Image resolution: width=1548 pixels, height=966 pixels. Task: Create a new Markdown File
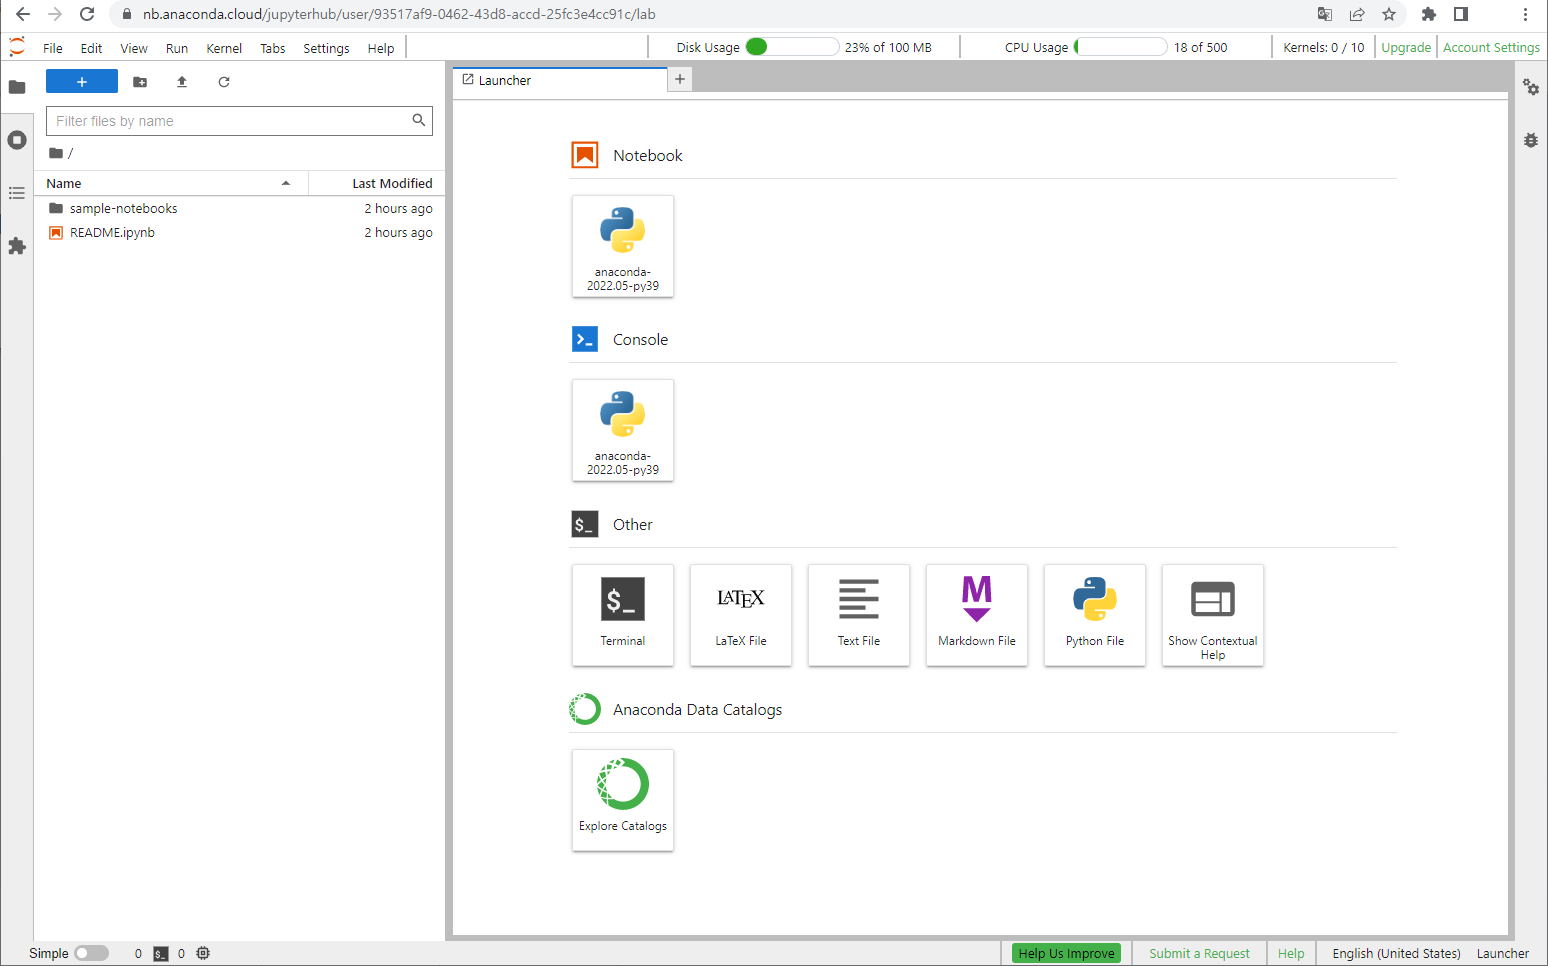[977, 615]
